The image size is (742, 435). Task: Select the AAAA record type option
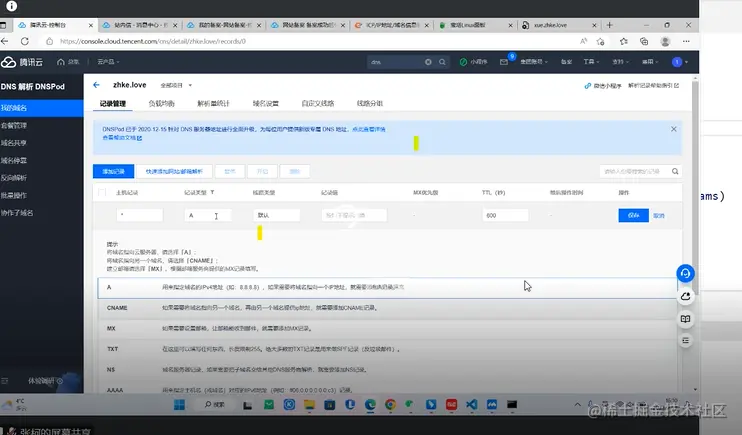pos(387,389)
